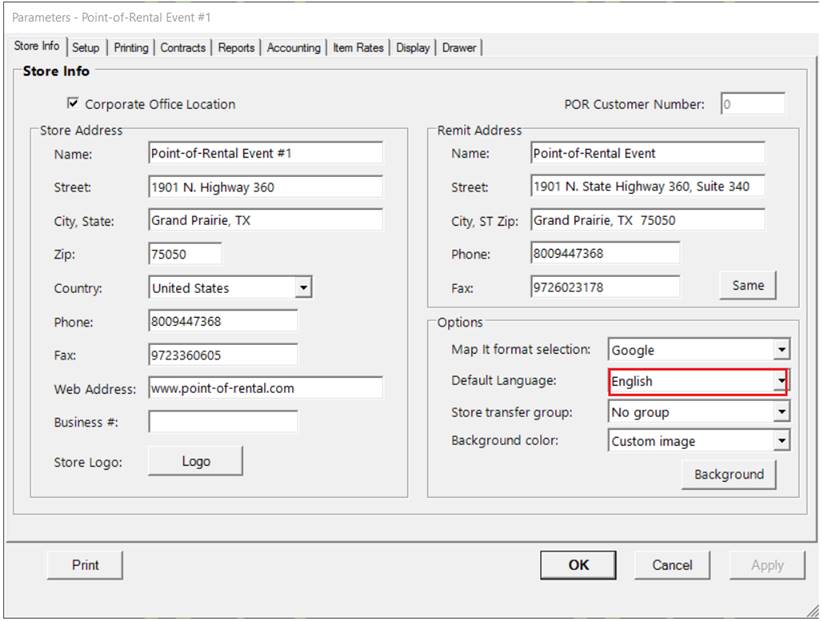Image resolution: width=822 pixels, height=621 pixels.
Task: Click the Remit Address Phone field
Action: [x=605, y=254]
